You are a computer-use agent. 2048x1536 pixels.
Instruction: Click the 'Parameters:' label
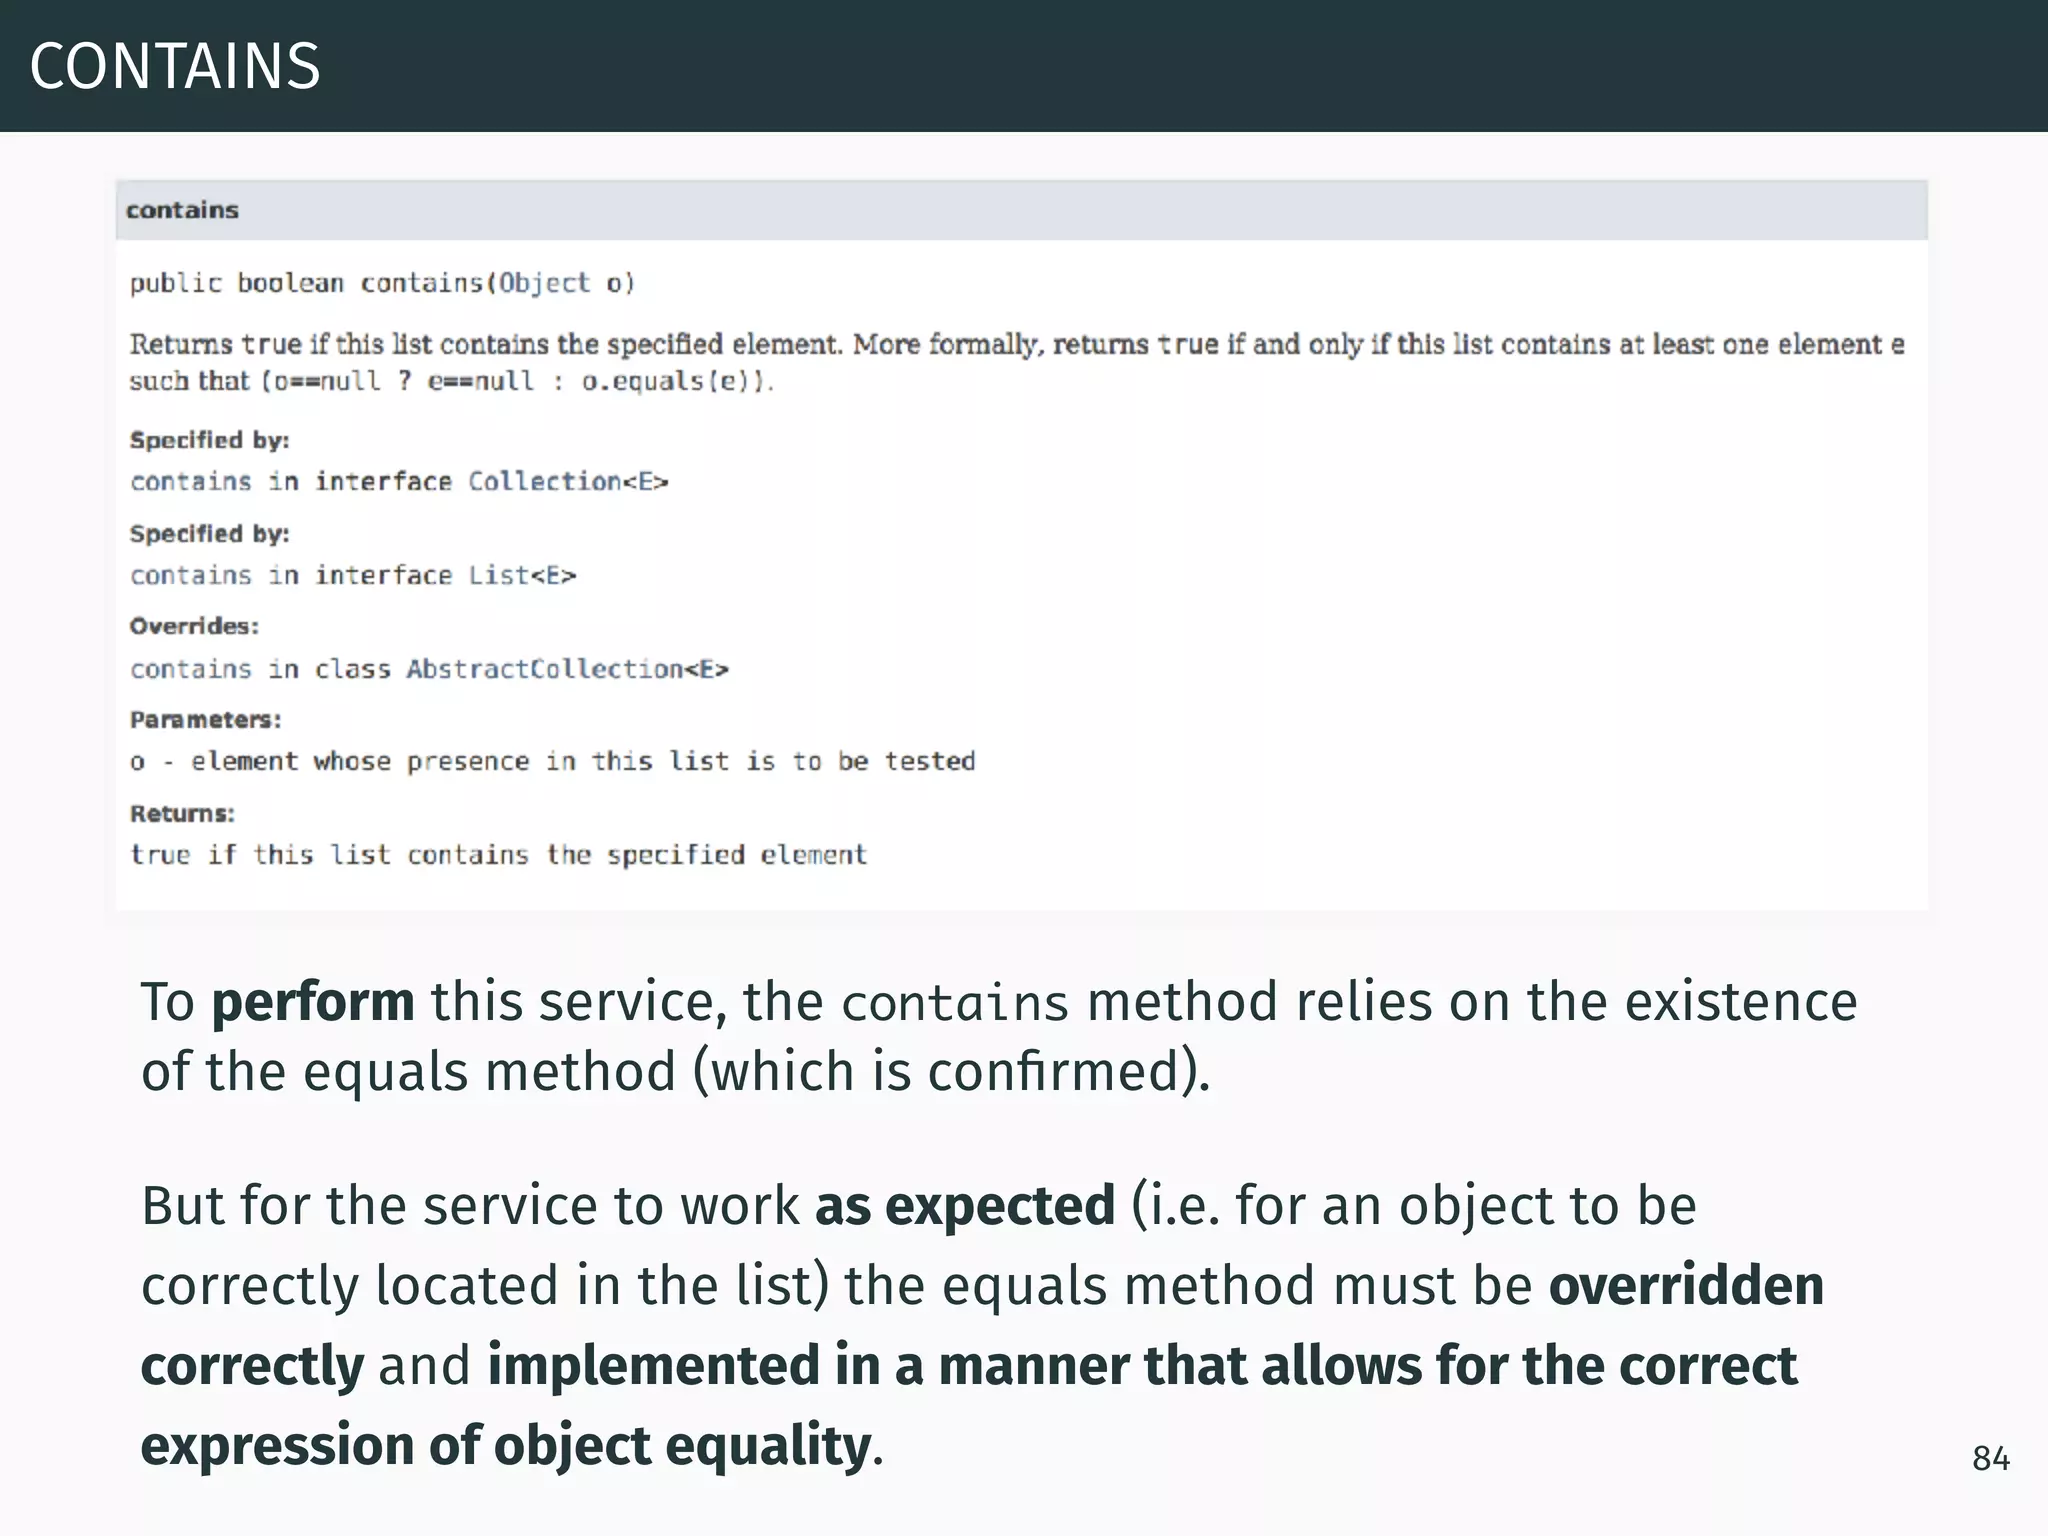point(205,720)
